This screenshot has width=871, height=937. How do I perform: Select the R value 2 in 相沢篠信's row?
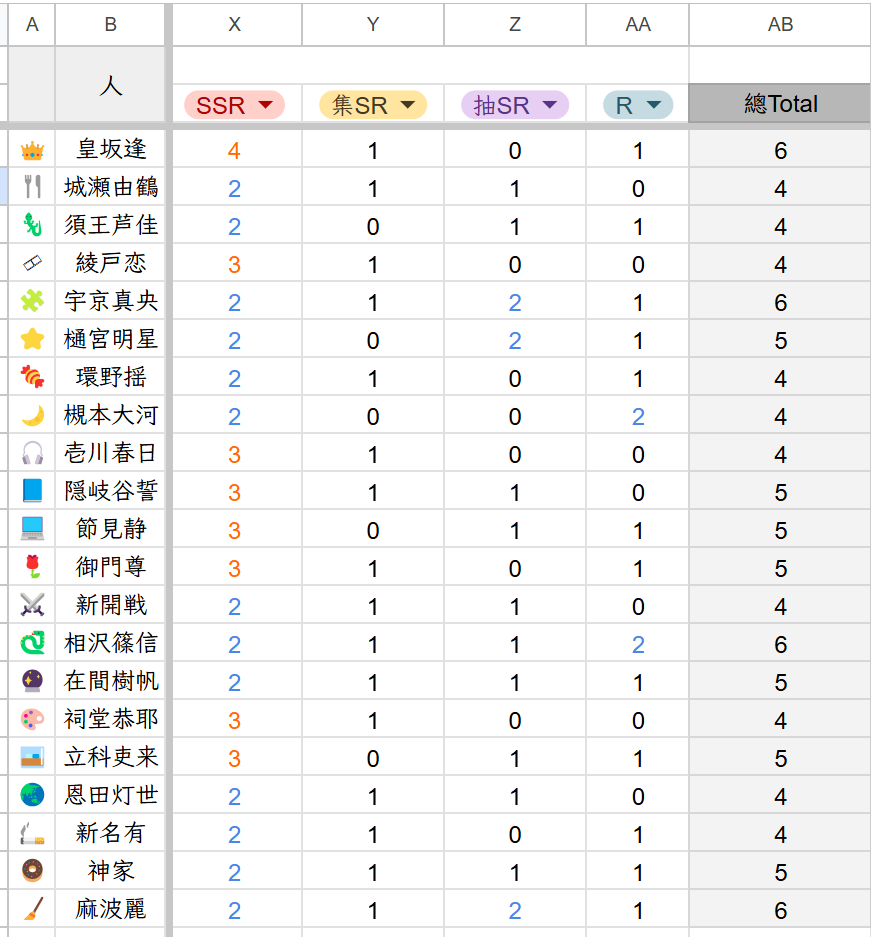[x=637, y=644]
